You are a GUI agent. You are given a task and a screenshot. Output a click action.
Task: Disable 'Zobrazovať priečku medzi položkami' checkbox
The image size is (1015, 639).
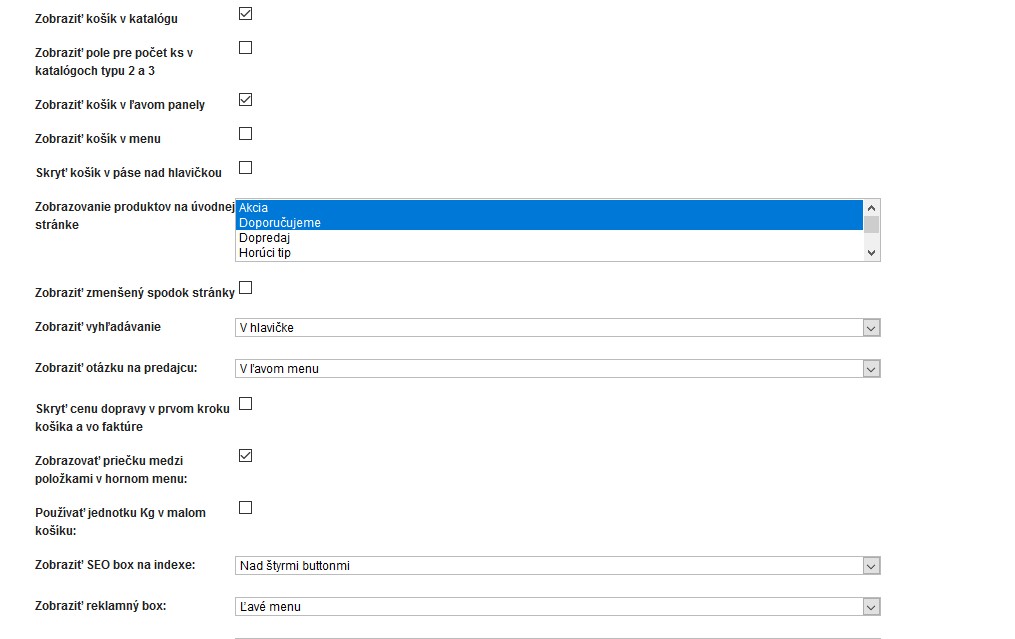point(245,456)
